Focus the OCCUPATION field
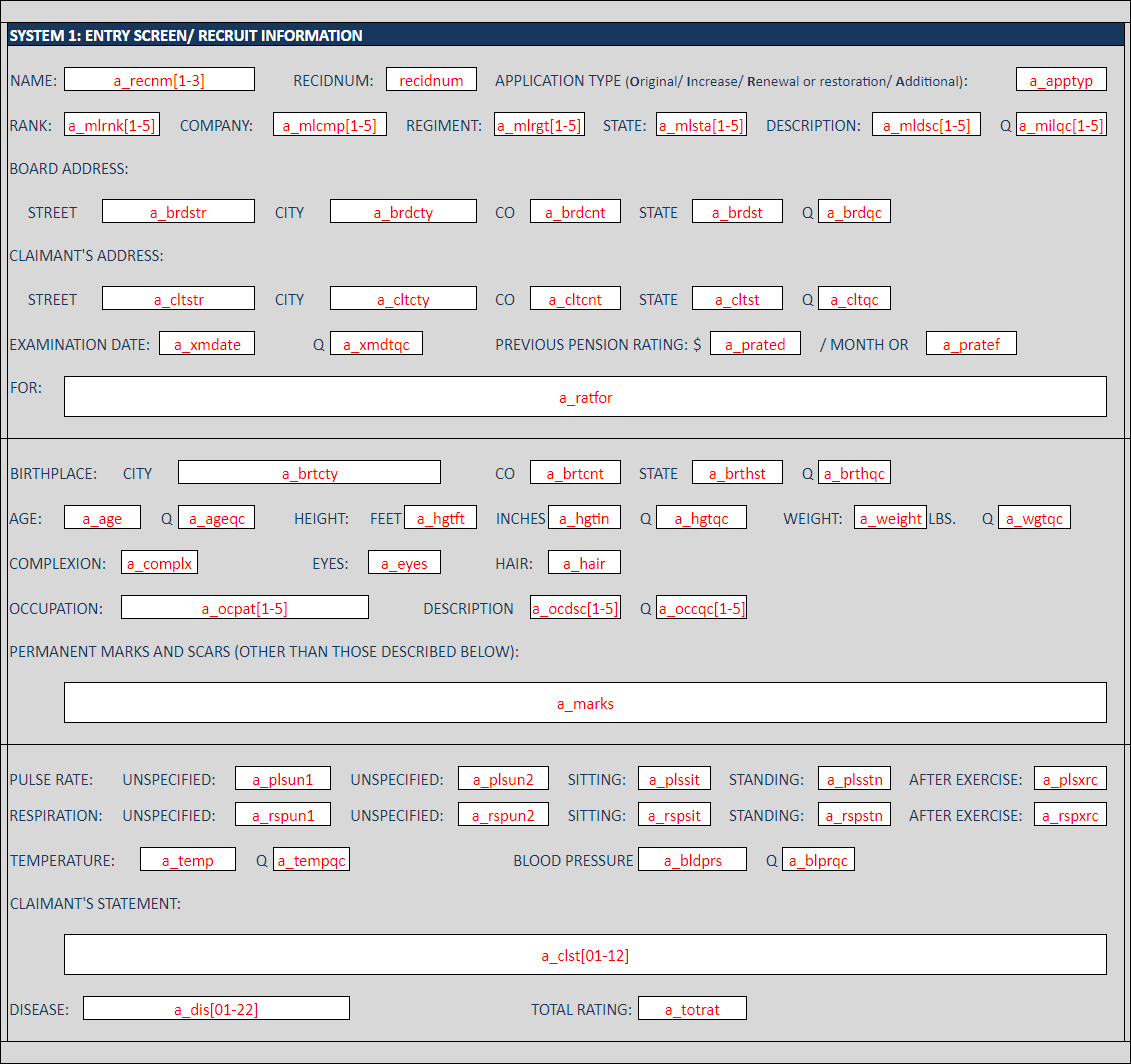The image size is (1131, 1064). [244, 608]
